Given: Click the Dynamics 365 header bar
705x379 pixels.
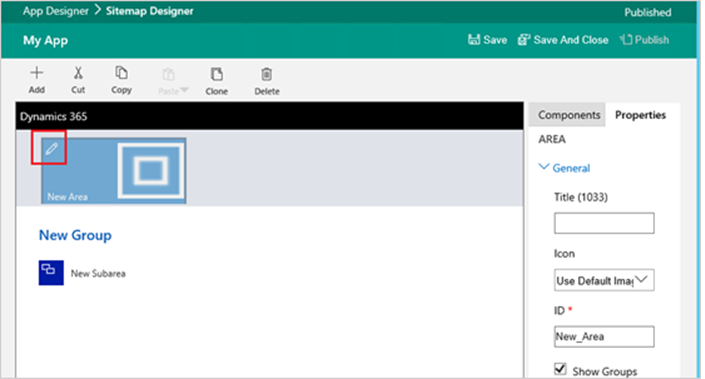Looking at the screenshot, I should pos(270,116).
